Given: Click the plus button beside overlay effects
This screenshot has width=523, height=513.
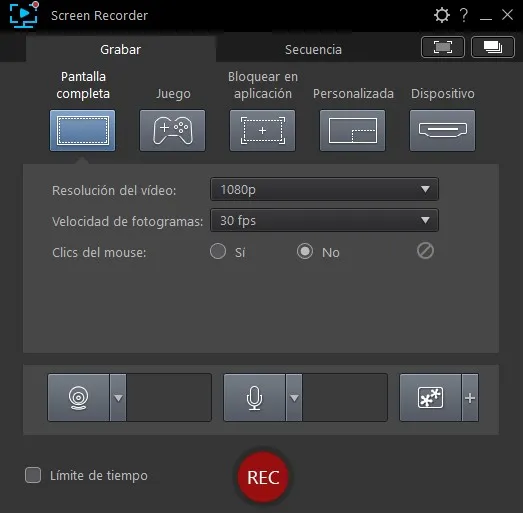Looking at the screenshot, I should click(x=470, y=398).
